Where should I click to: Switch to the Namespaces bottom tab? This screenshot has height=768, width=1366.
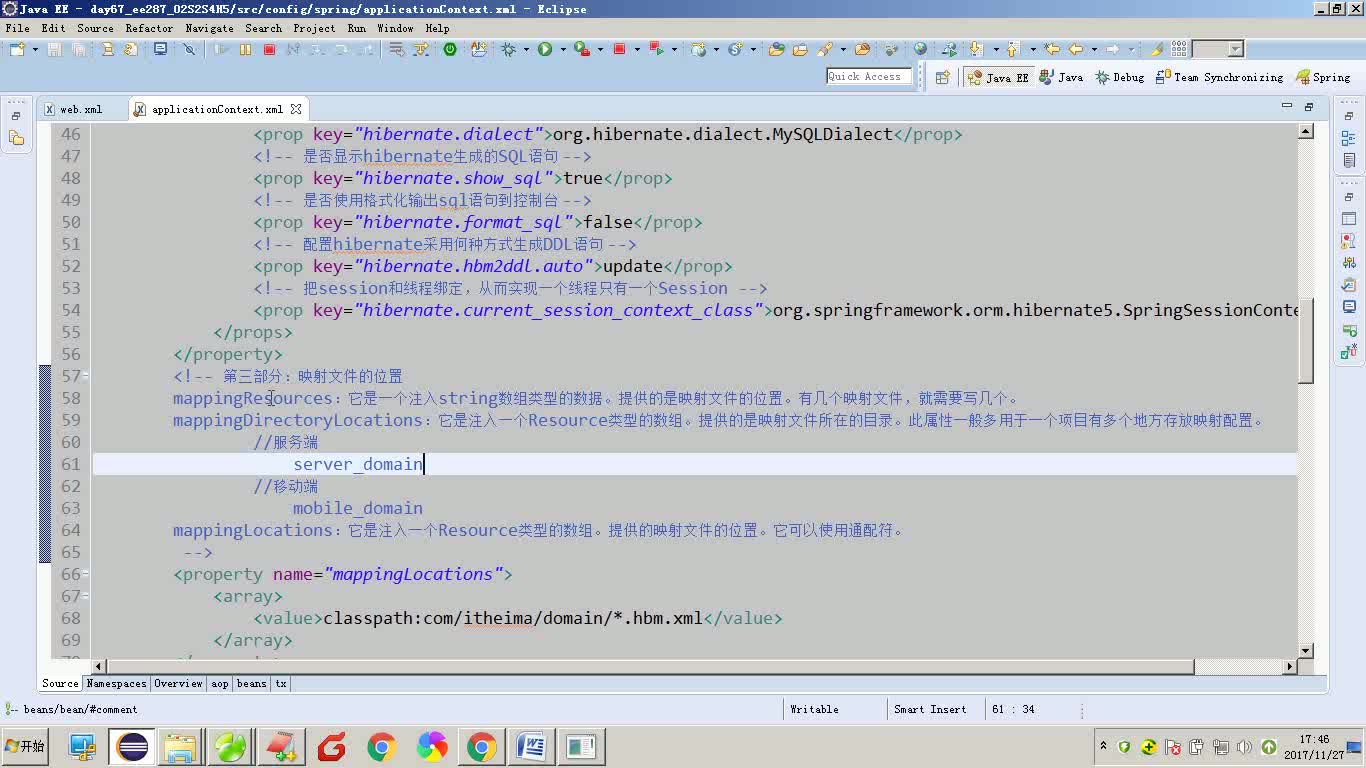(x=116, y=684)
